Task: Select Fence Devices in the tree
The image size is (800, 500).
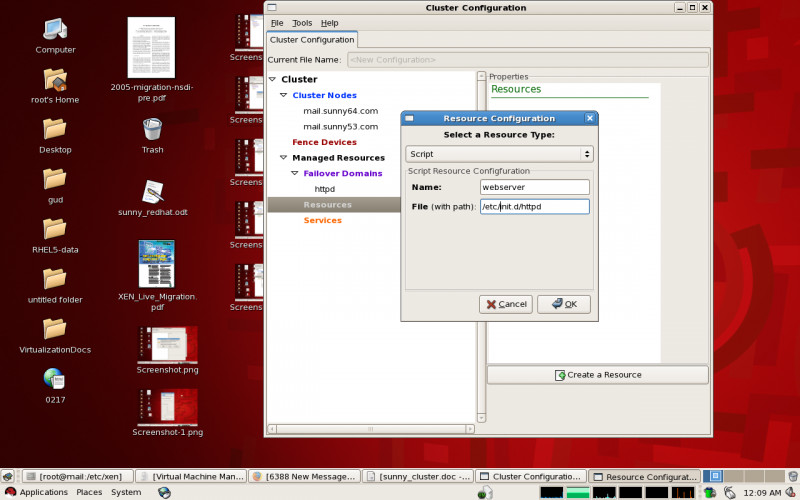Action: point(324,142)
